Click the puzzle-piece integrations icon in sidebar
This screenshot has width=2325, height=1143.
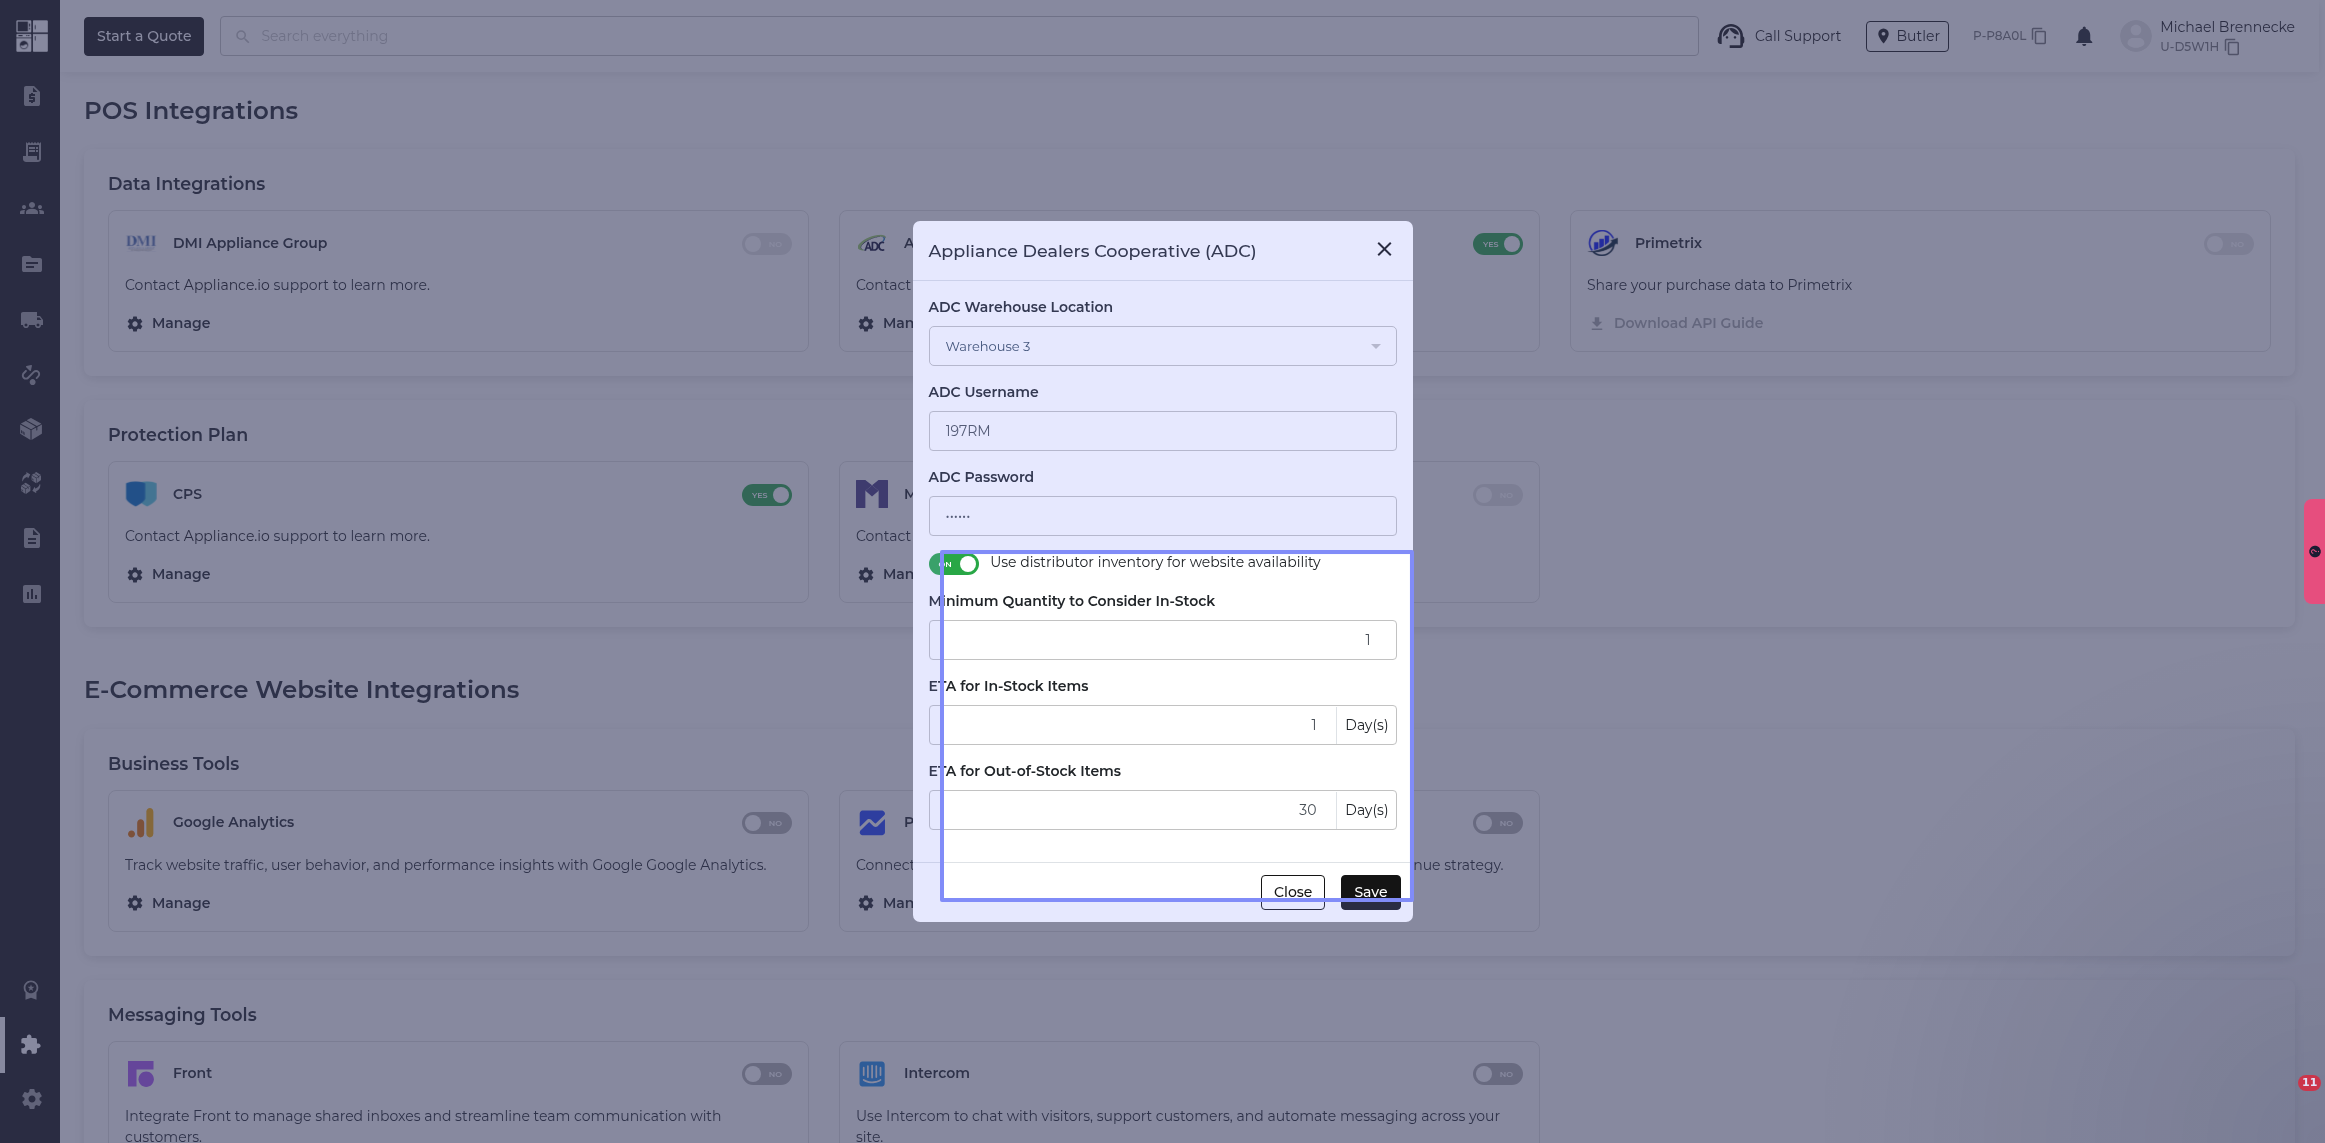click(x=31, y=1044)
